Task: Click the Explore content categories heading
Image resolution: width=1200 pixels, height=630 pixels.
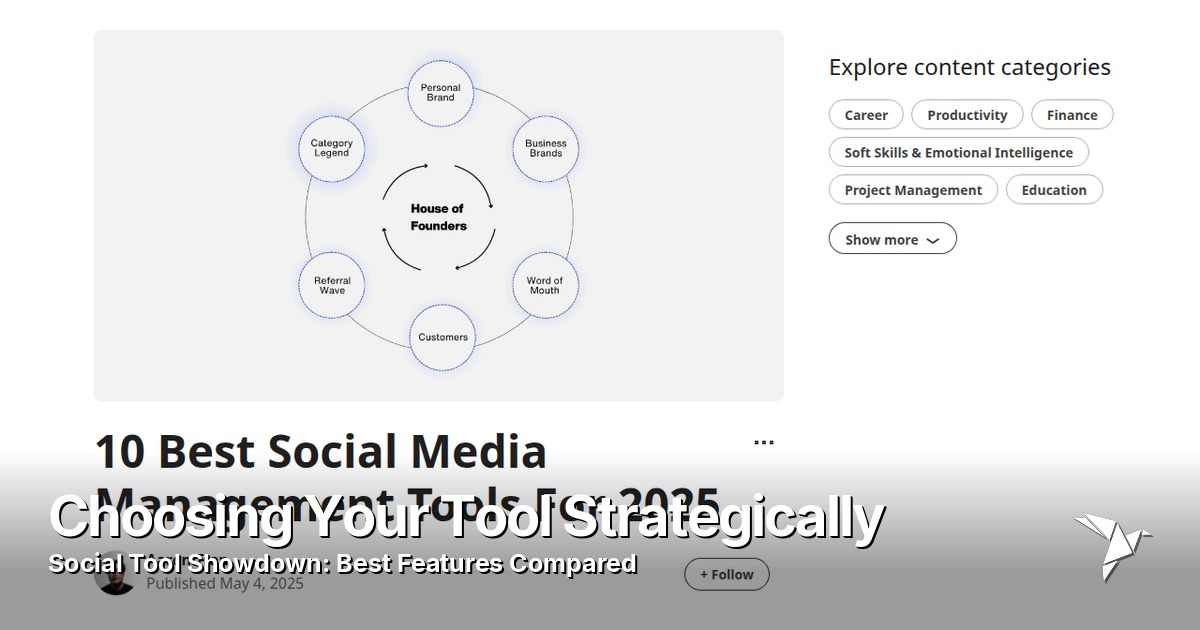Action: tap(970, 67)
